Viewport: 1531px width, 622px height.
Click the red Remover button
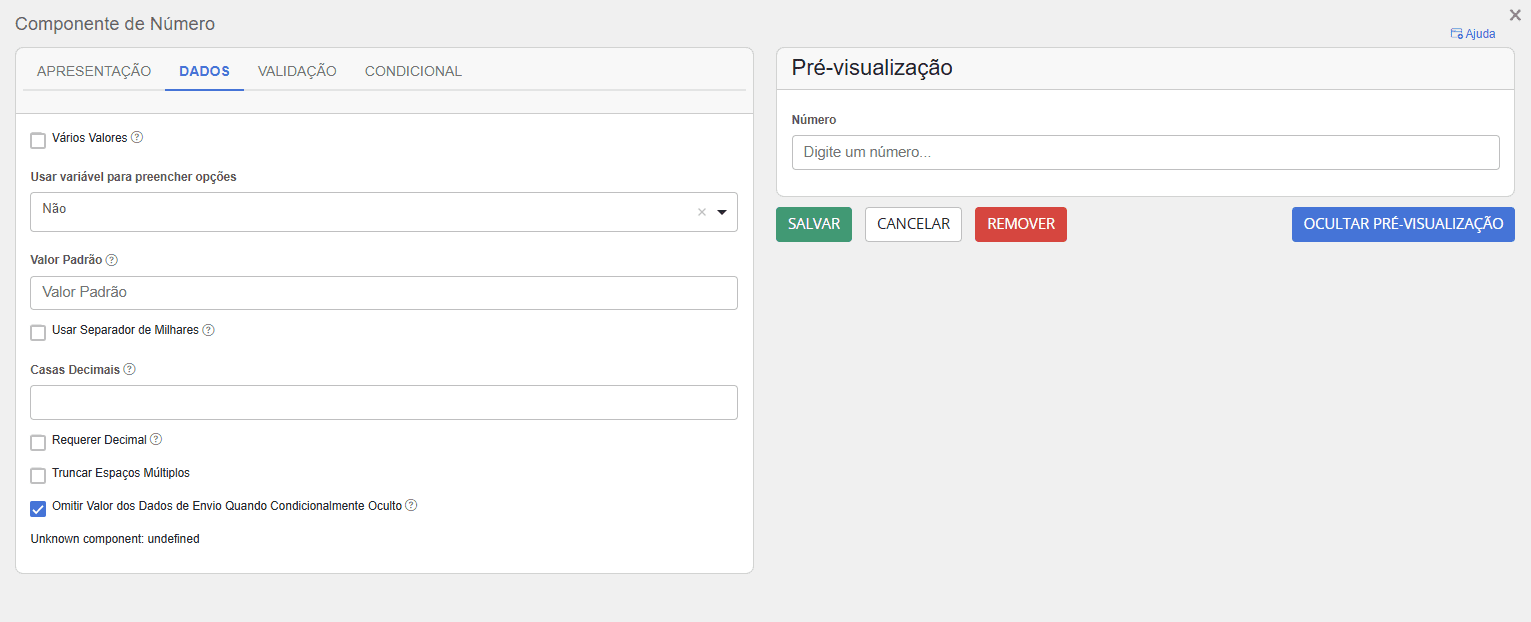[1021, 224]
